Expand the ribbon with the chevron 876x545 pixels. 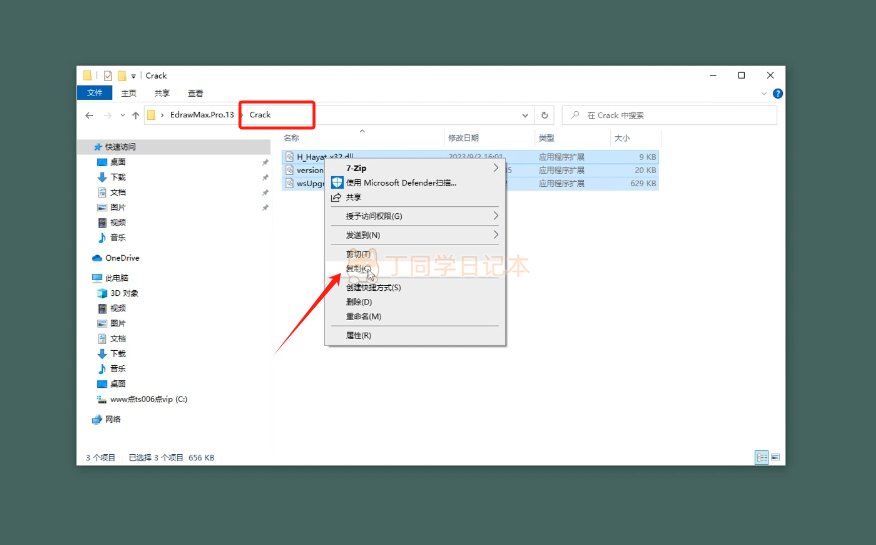coord(764,94)
